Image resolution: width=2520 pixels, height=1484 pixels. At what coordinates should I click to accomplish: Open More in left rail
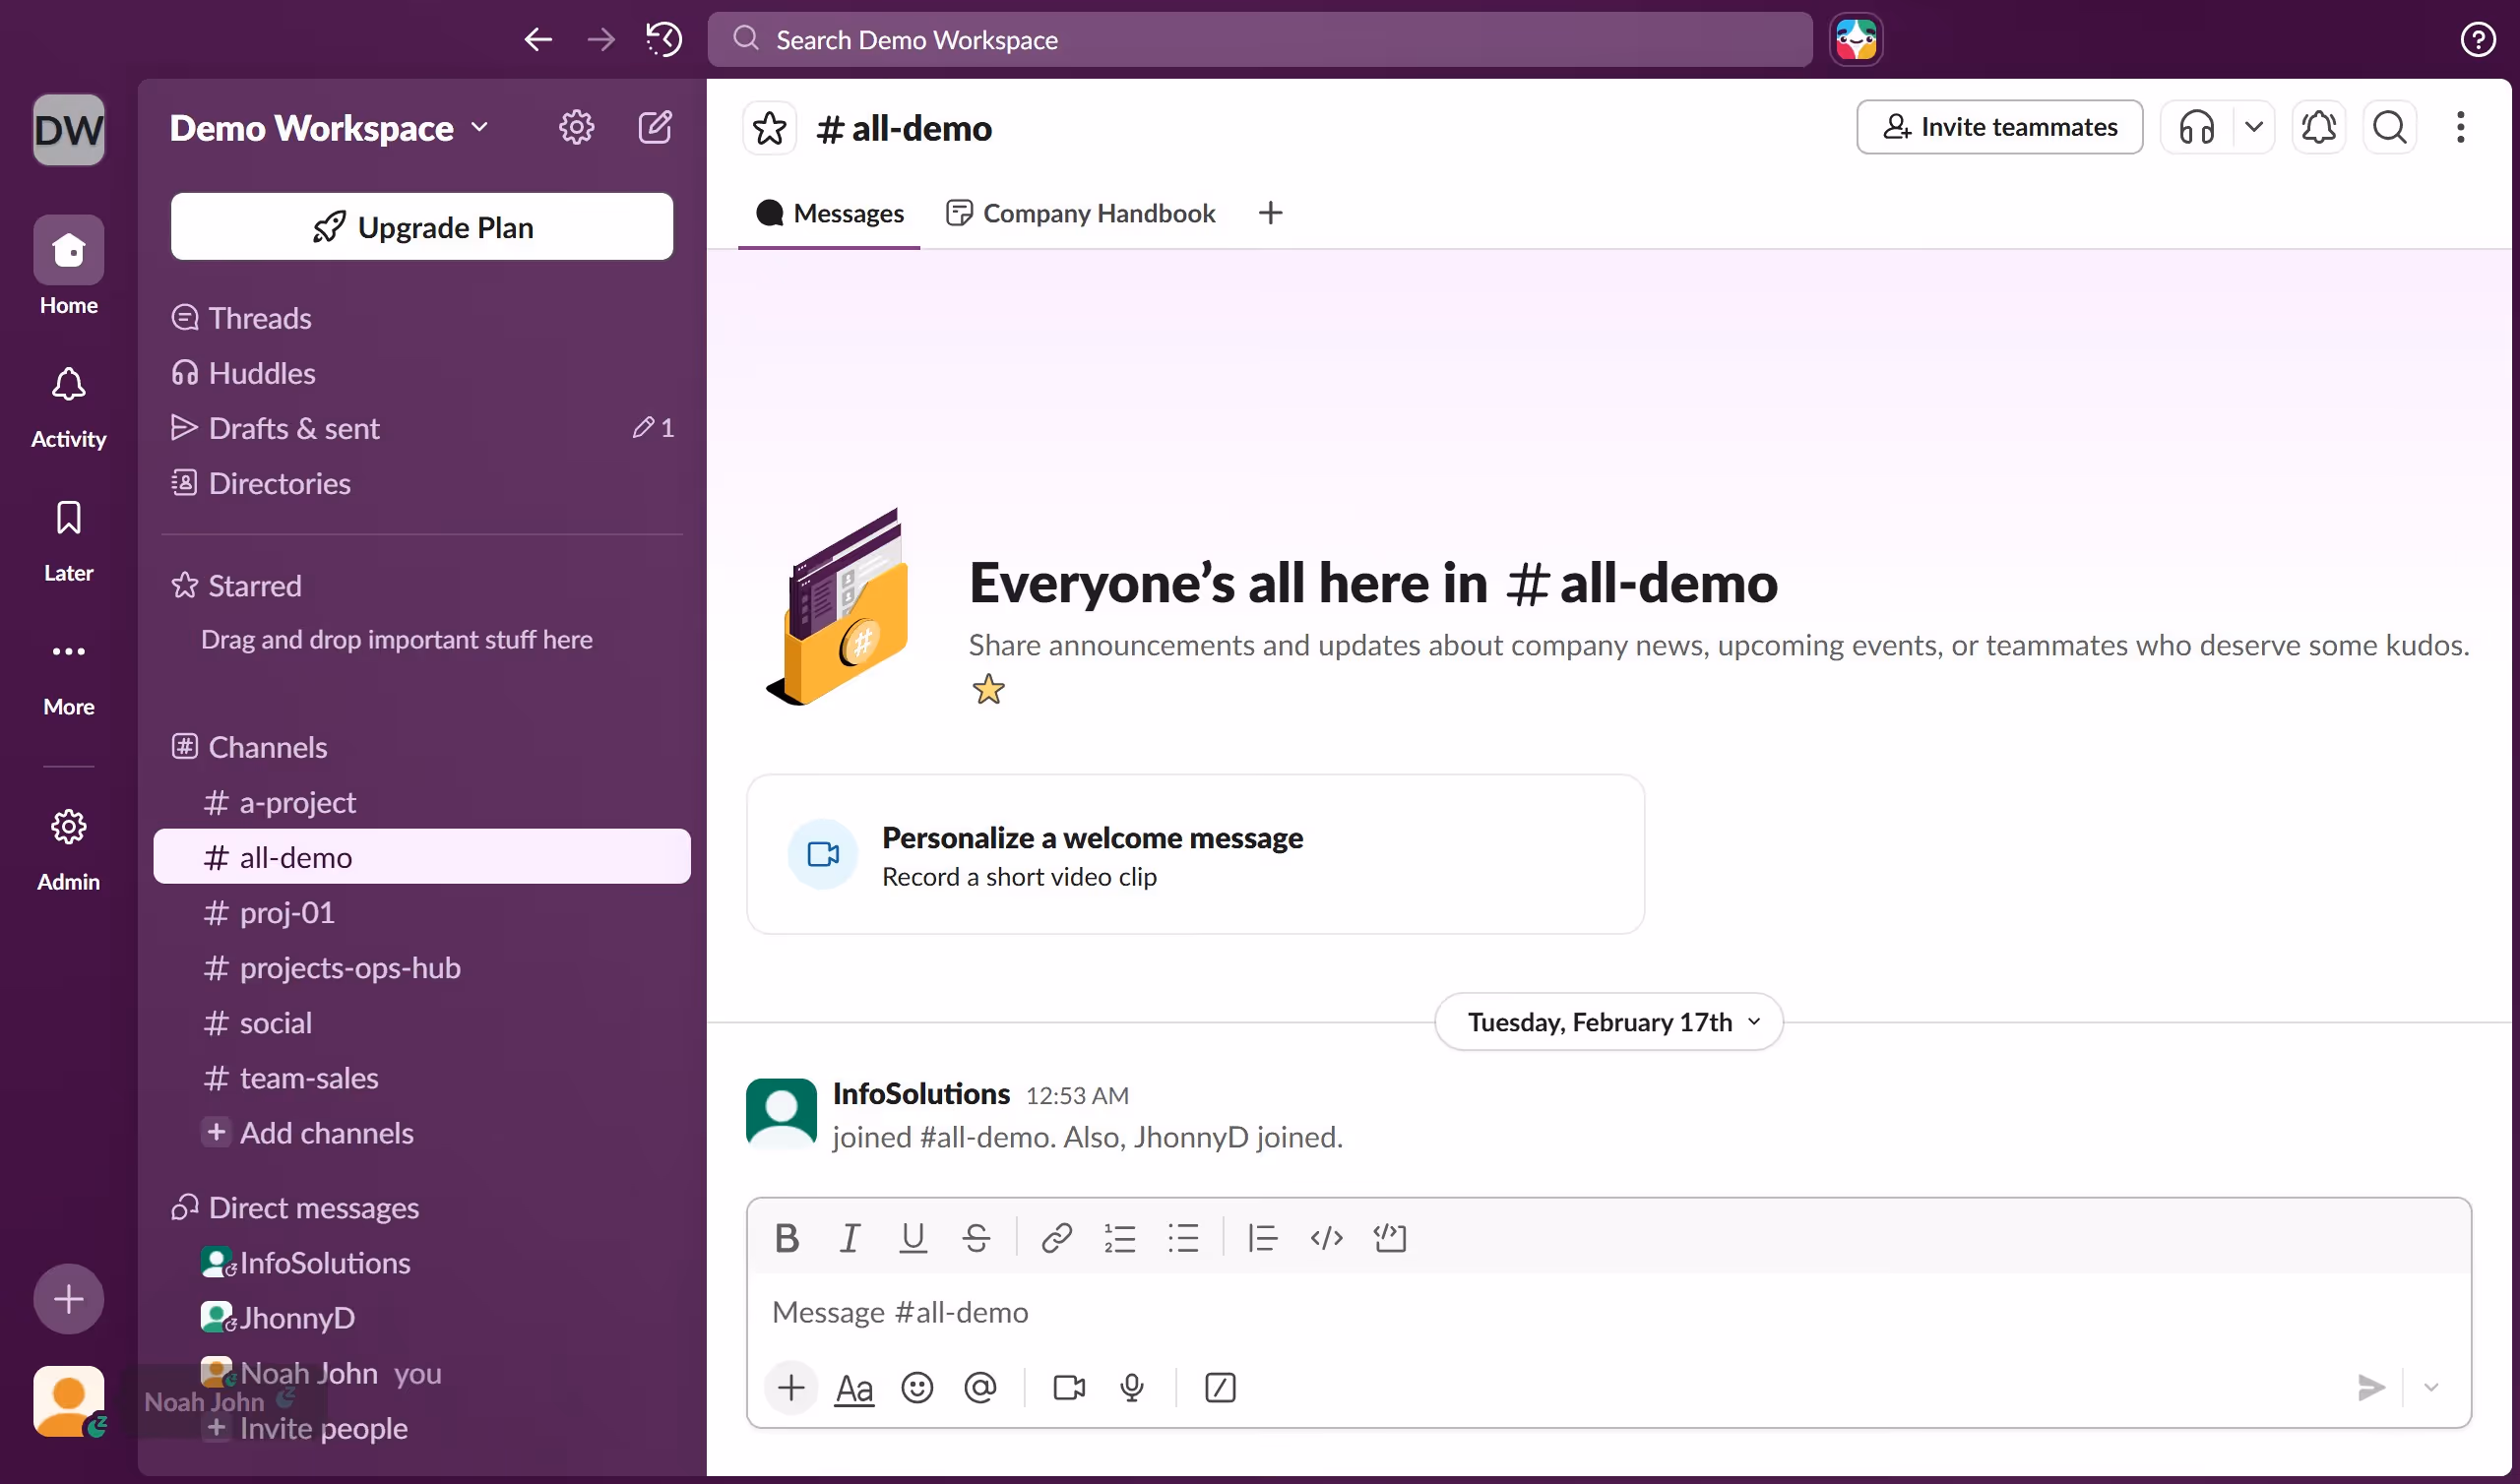coord(68,674)
